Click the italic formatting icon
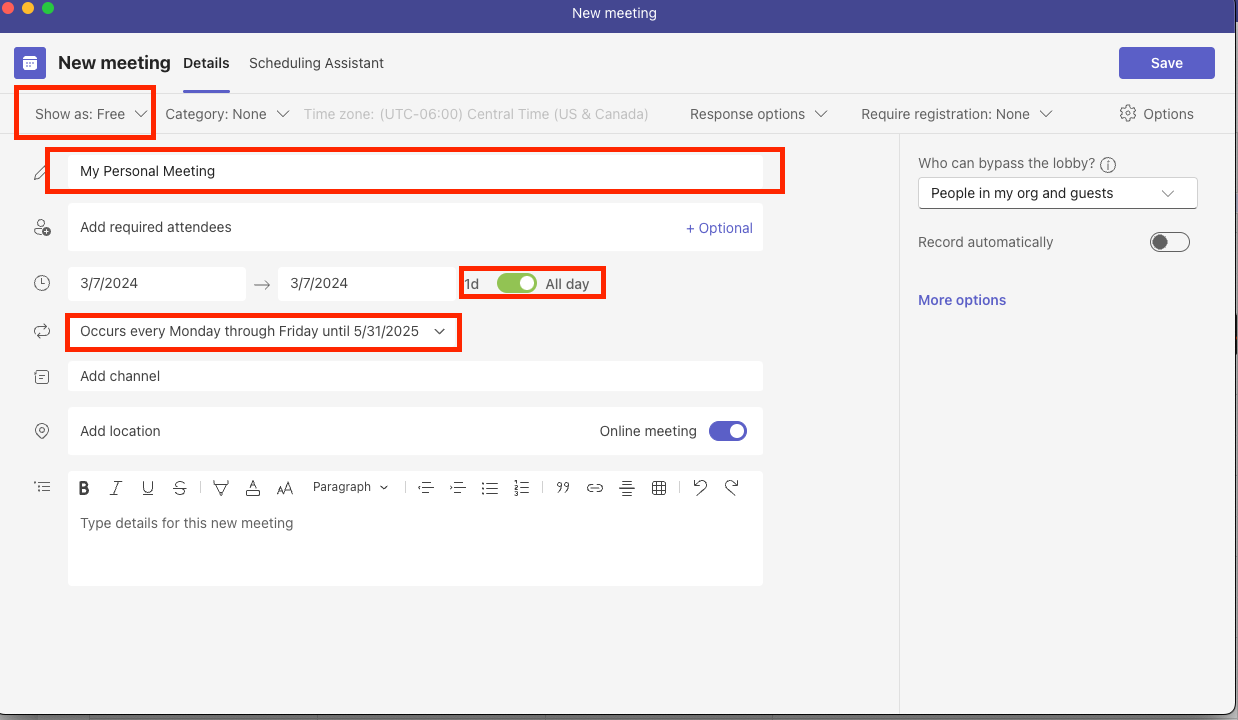1238x720 pixels. (116, 488)
